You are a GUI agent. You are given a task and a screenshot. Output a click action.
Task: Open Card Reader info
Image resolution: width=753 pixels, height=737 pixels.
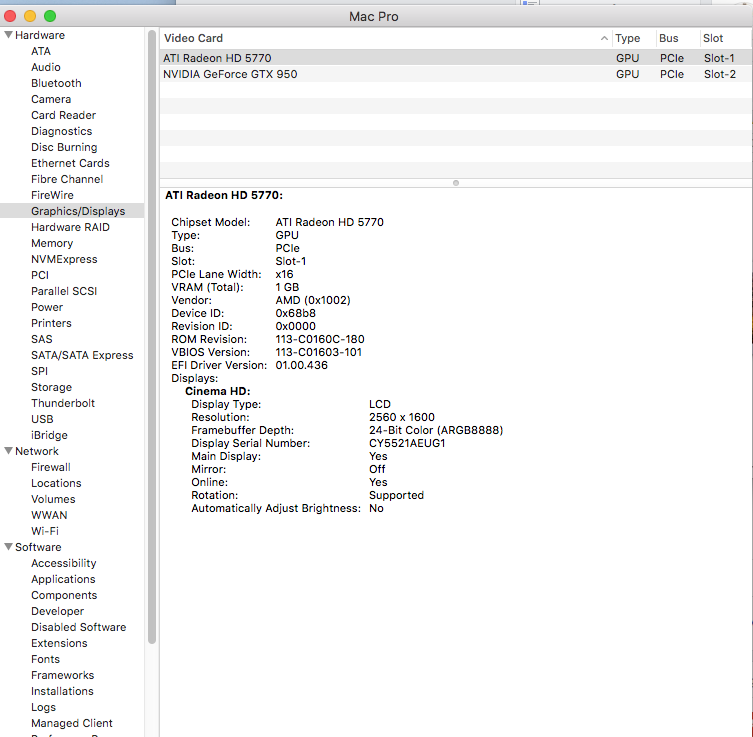(x=63, y=115)
